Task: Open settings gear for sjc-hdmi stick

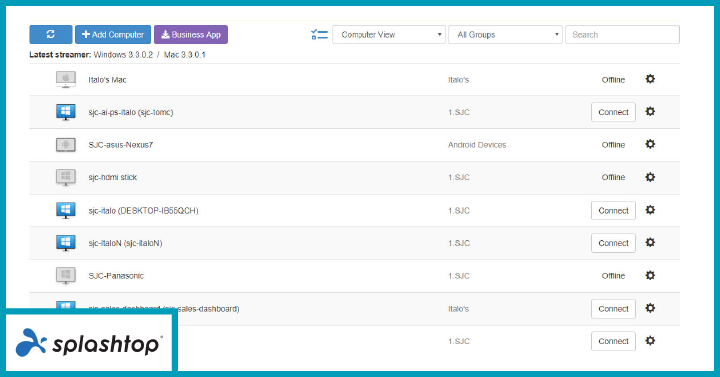Action: (x=650, y=177)
